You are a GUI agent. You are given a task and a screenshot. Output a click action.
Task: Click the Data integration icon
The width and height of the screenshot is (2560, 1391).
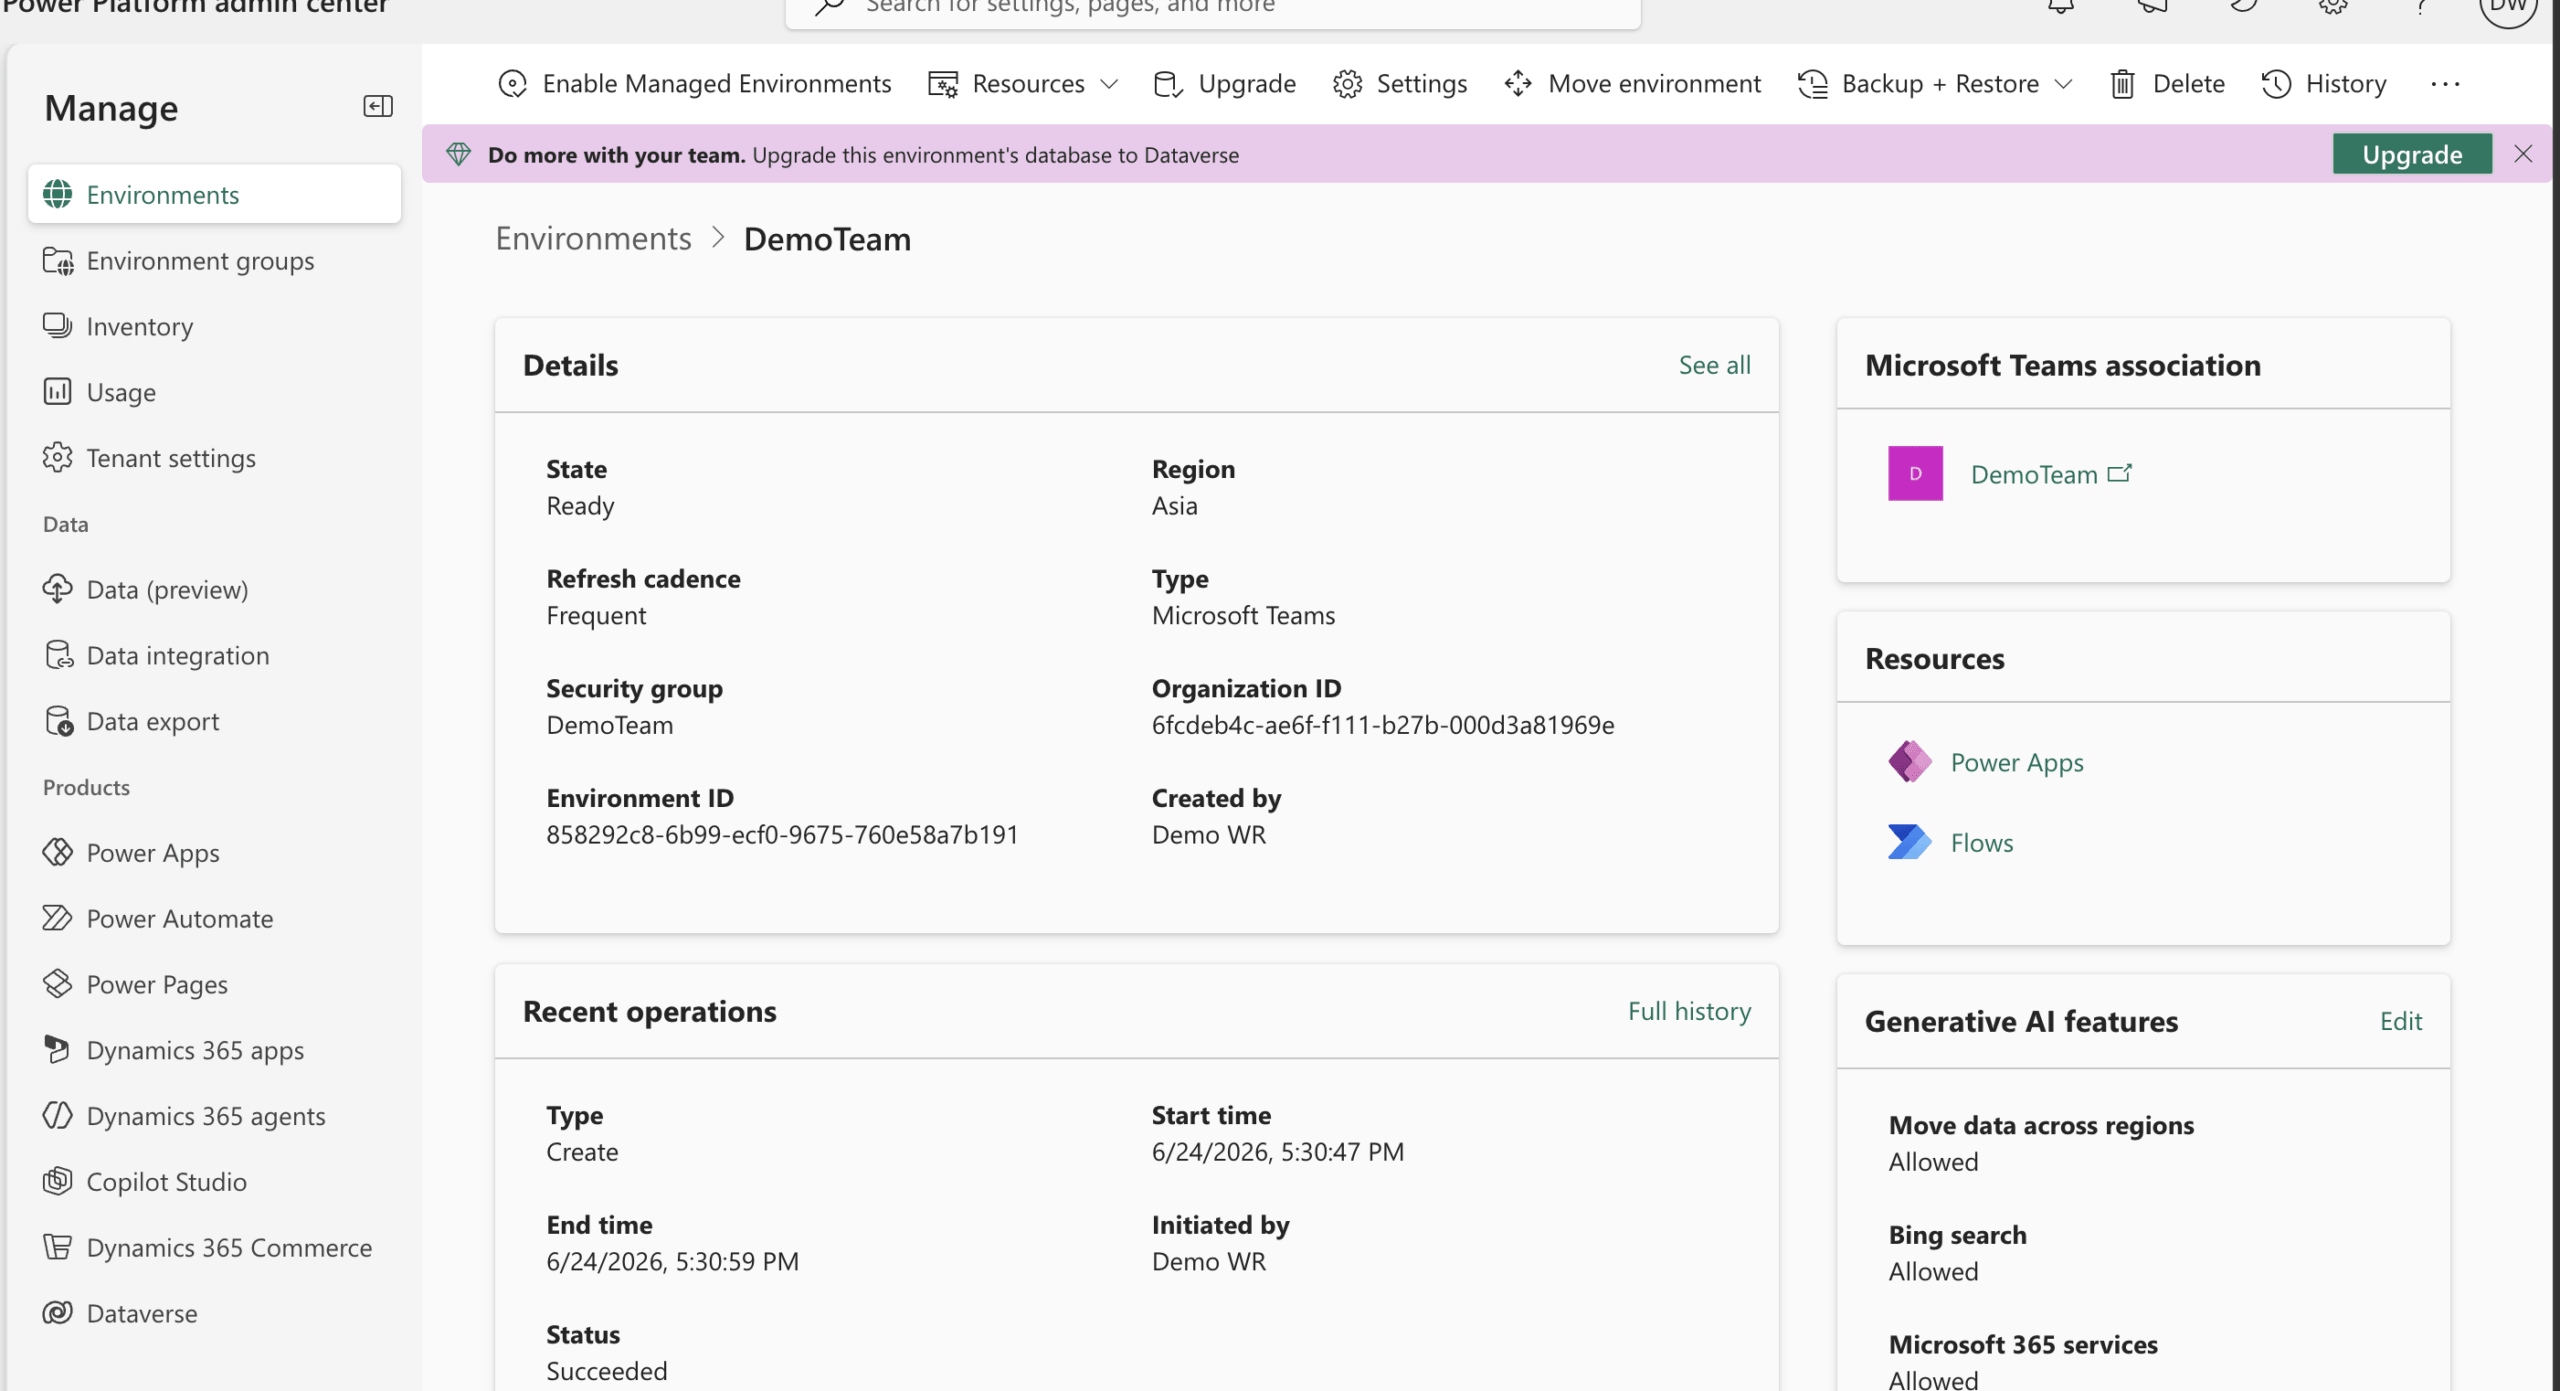pyautogui.click(x=58, y=655)
